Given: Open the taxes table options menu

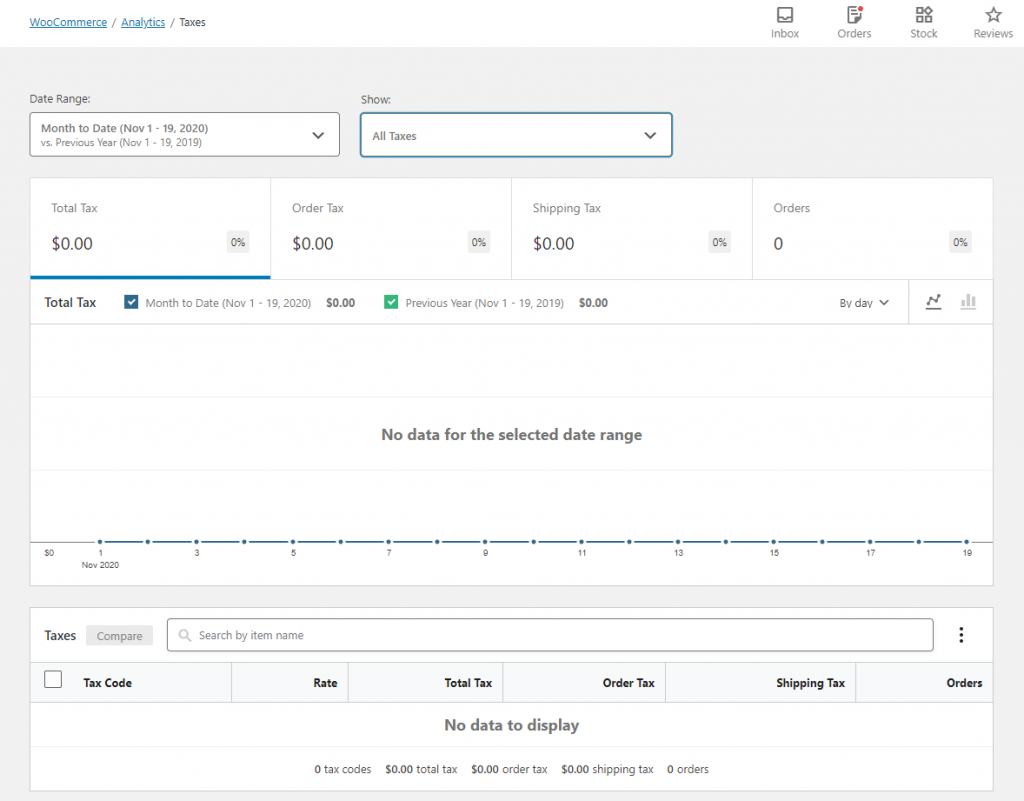Looking at the screenshot, I should pyautogui.click(x=961, y=635).
